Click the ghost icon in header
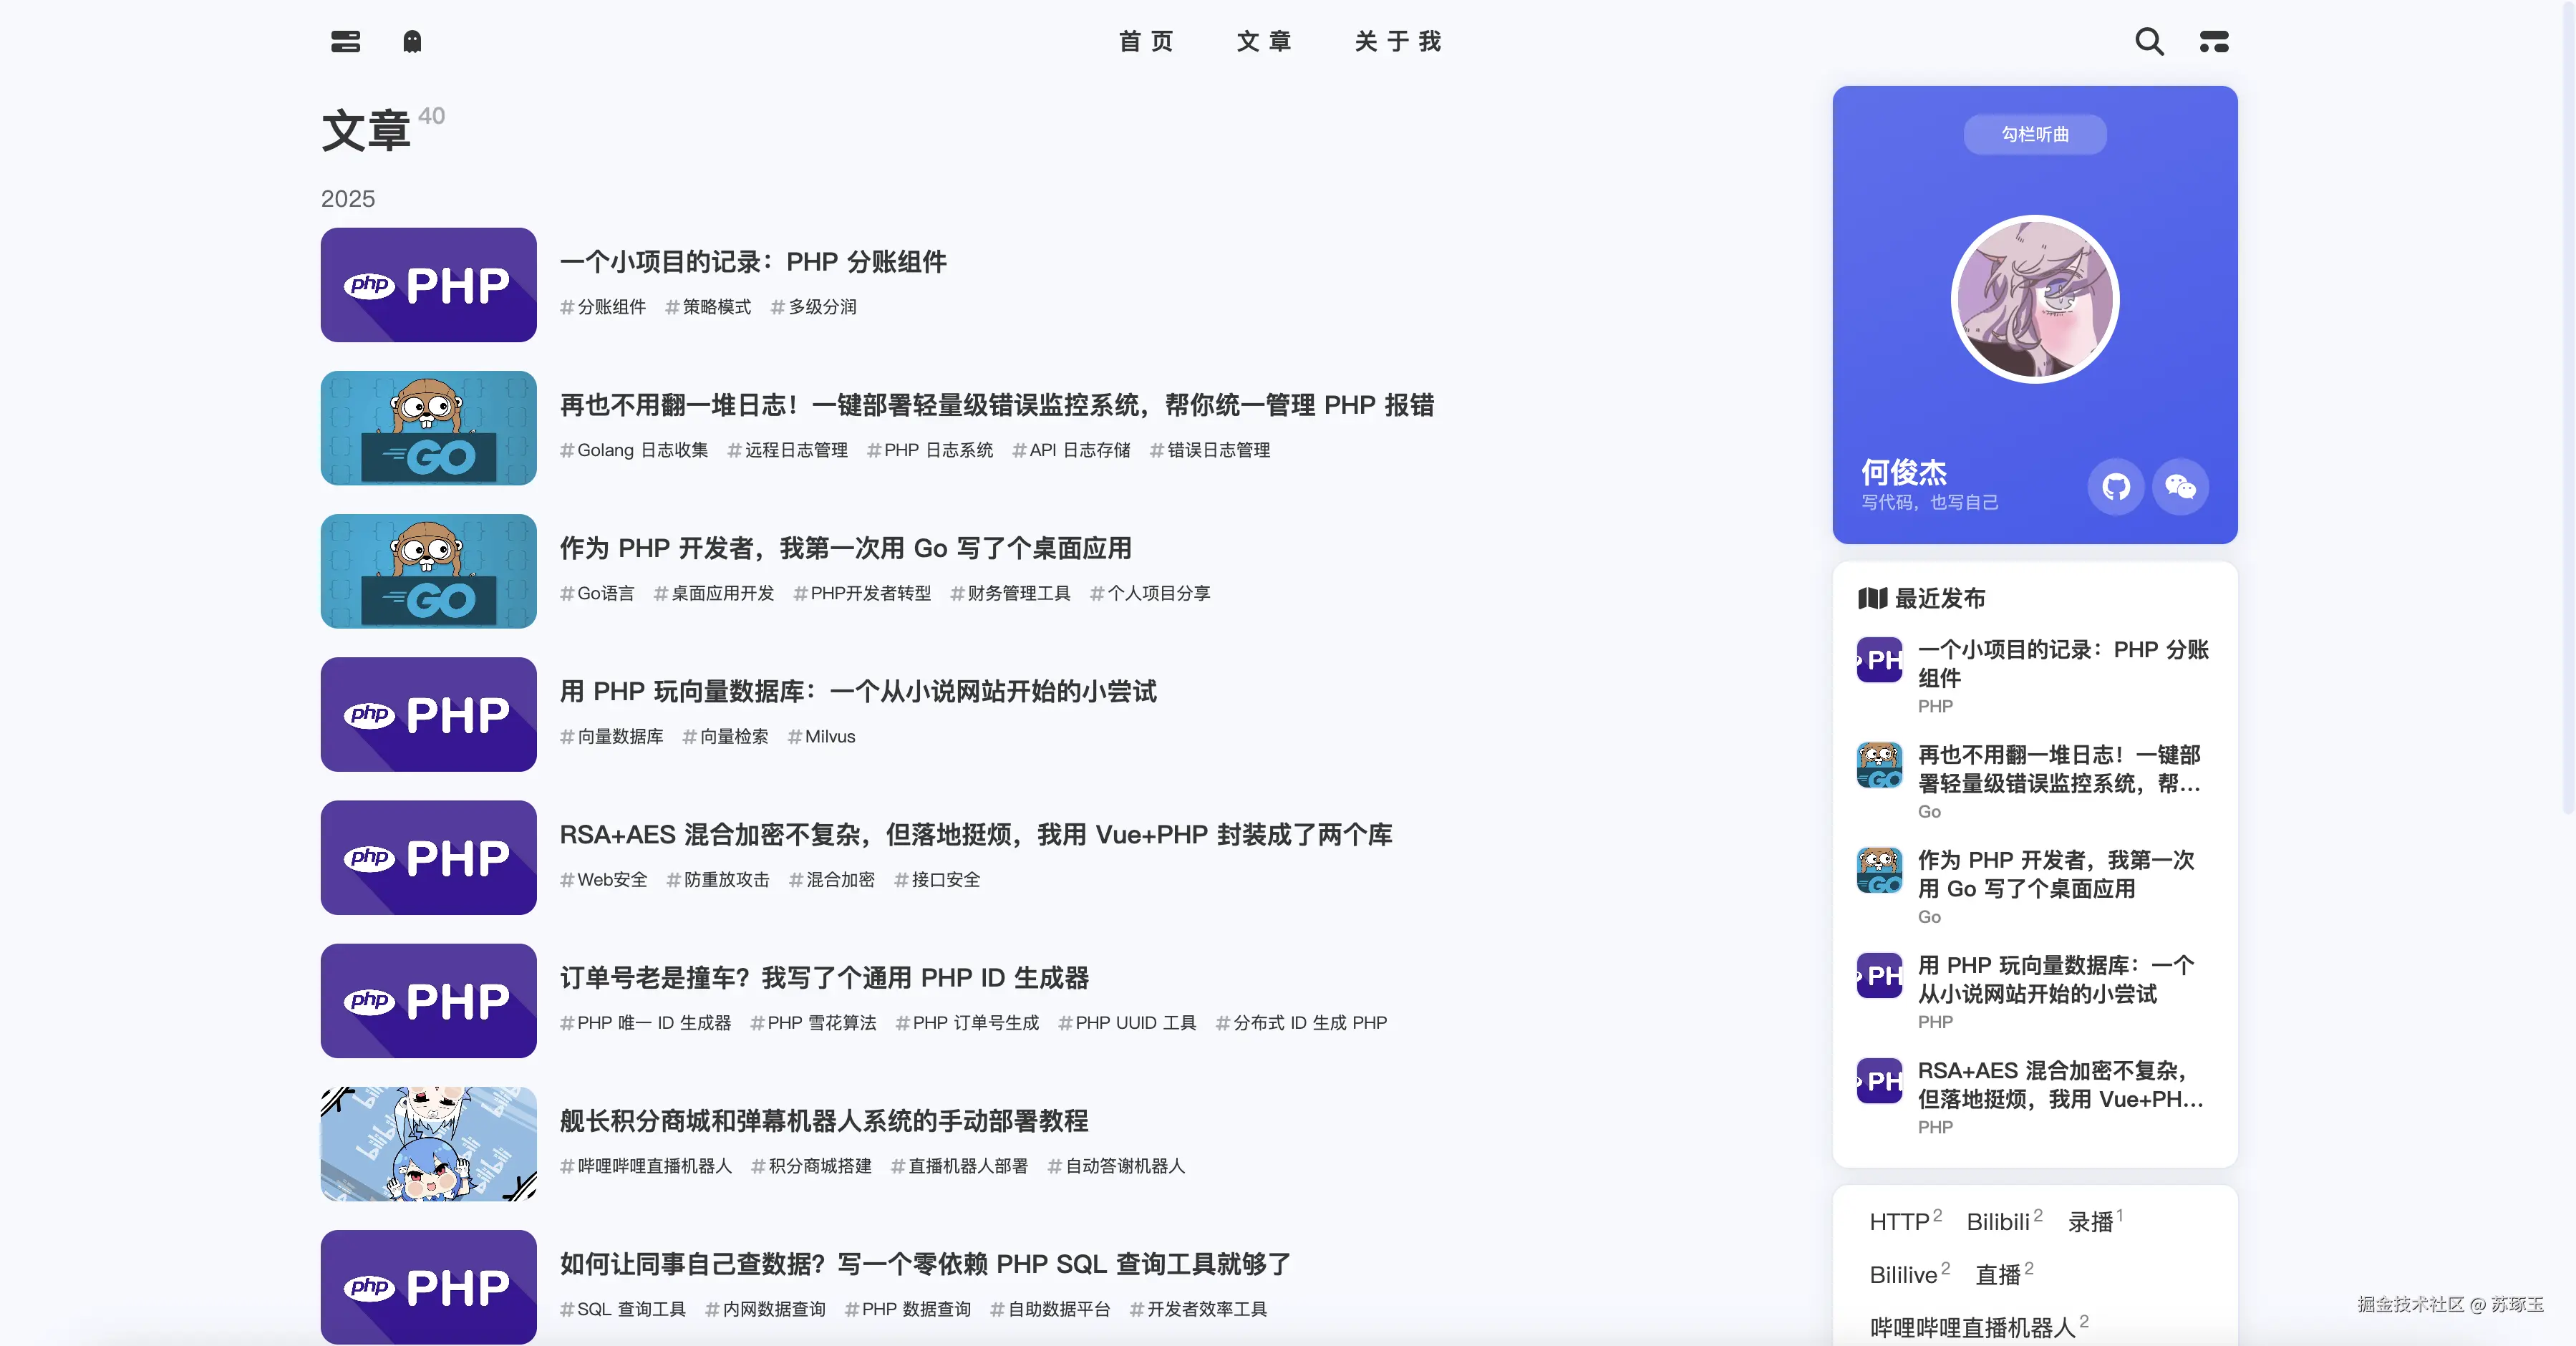Viewport: 2576px width, 1346px height. [412, 42]
